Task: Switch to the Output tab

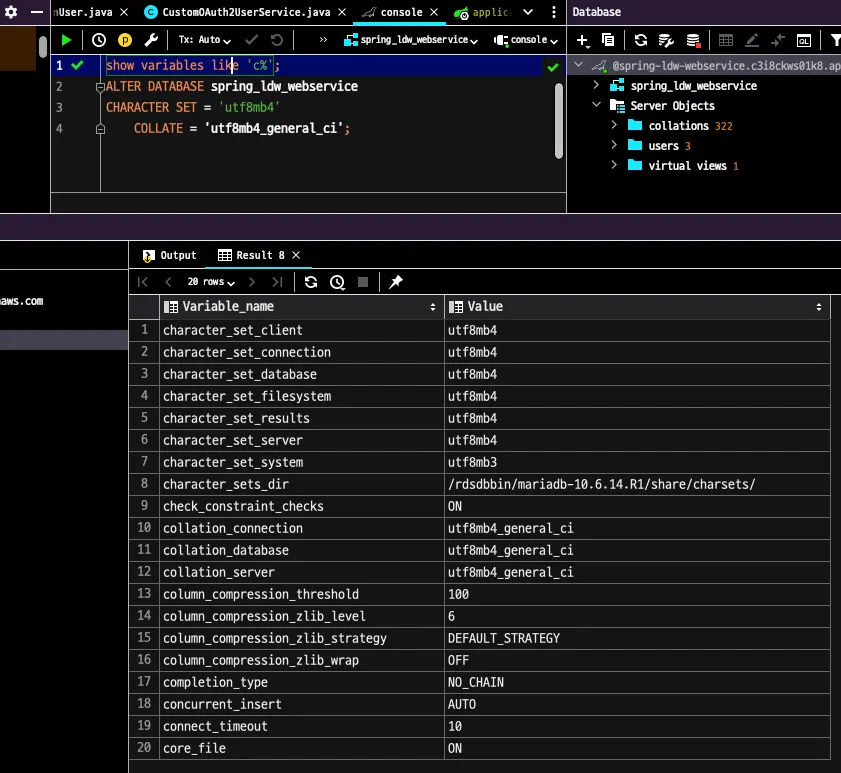Action: [x=170, y=255]
